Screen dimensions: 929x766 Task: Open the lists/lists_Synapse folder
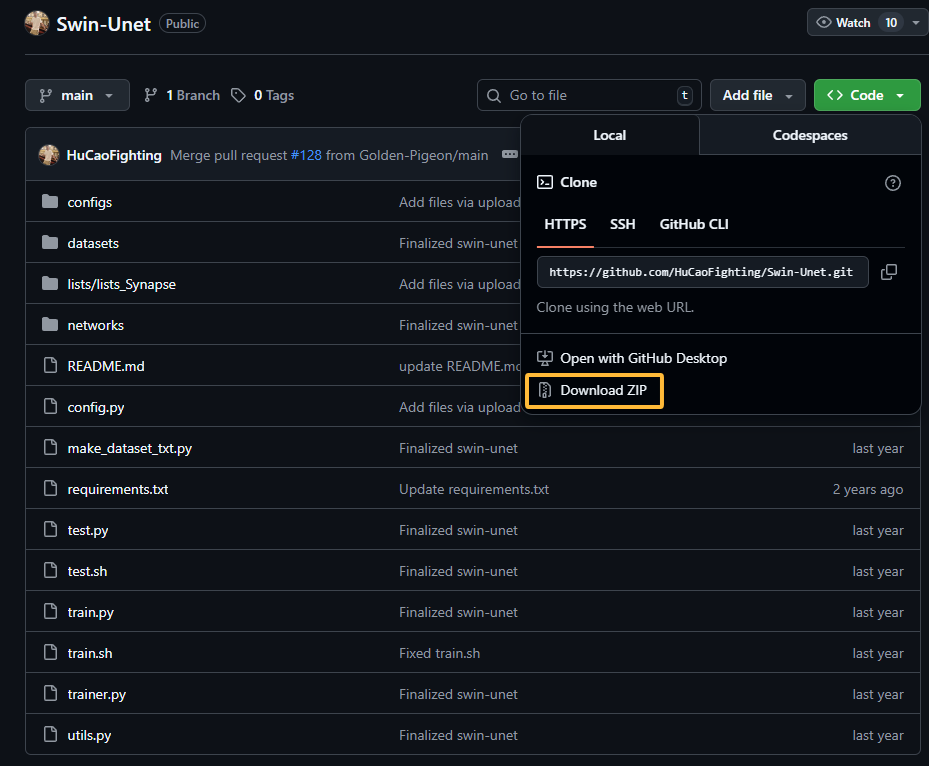tap(121, 284)
